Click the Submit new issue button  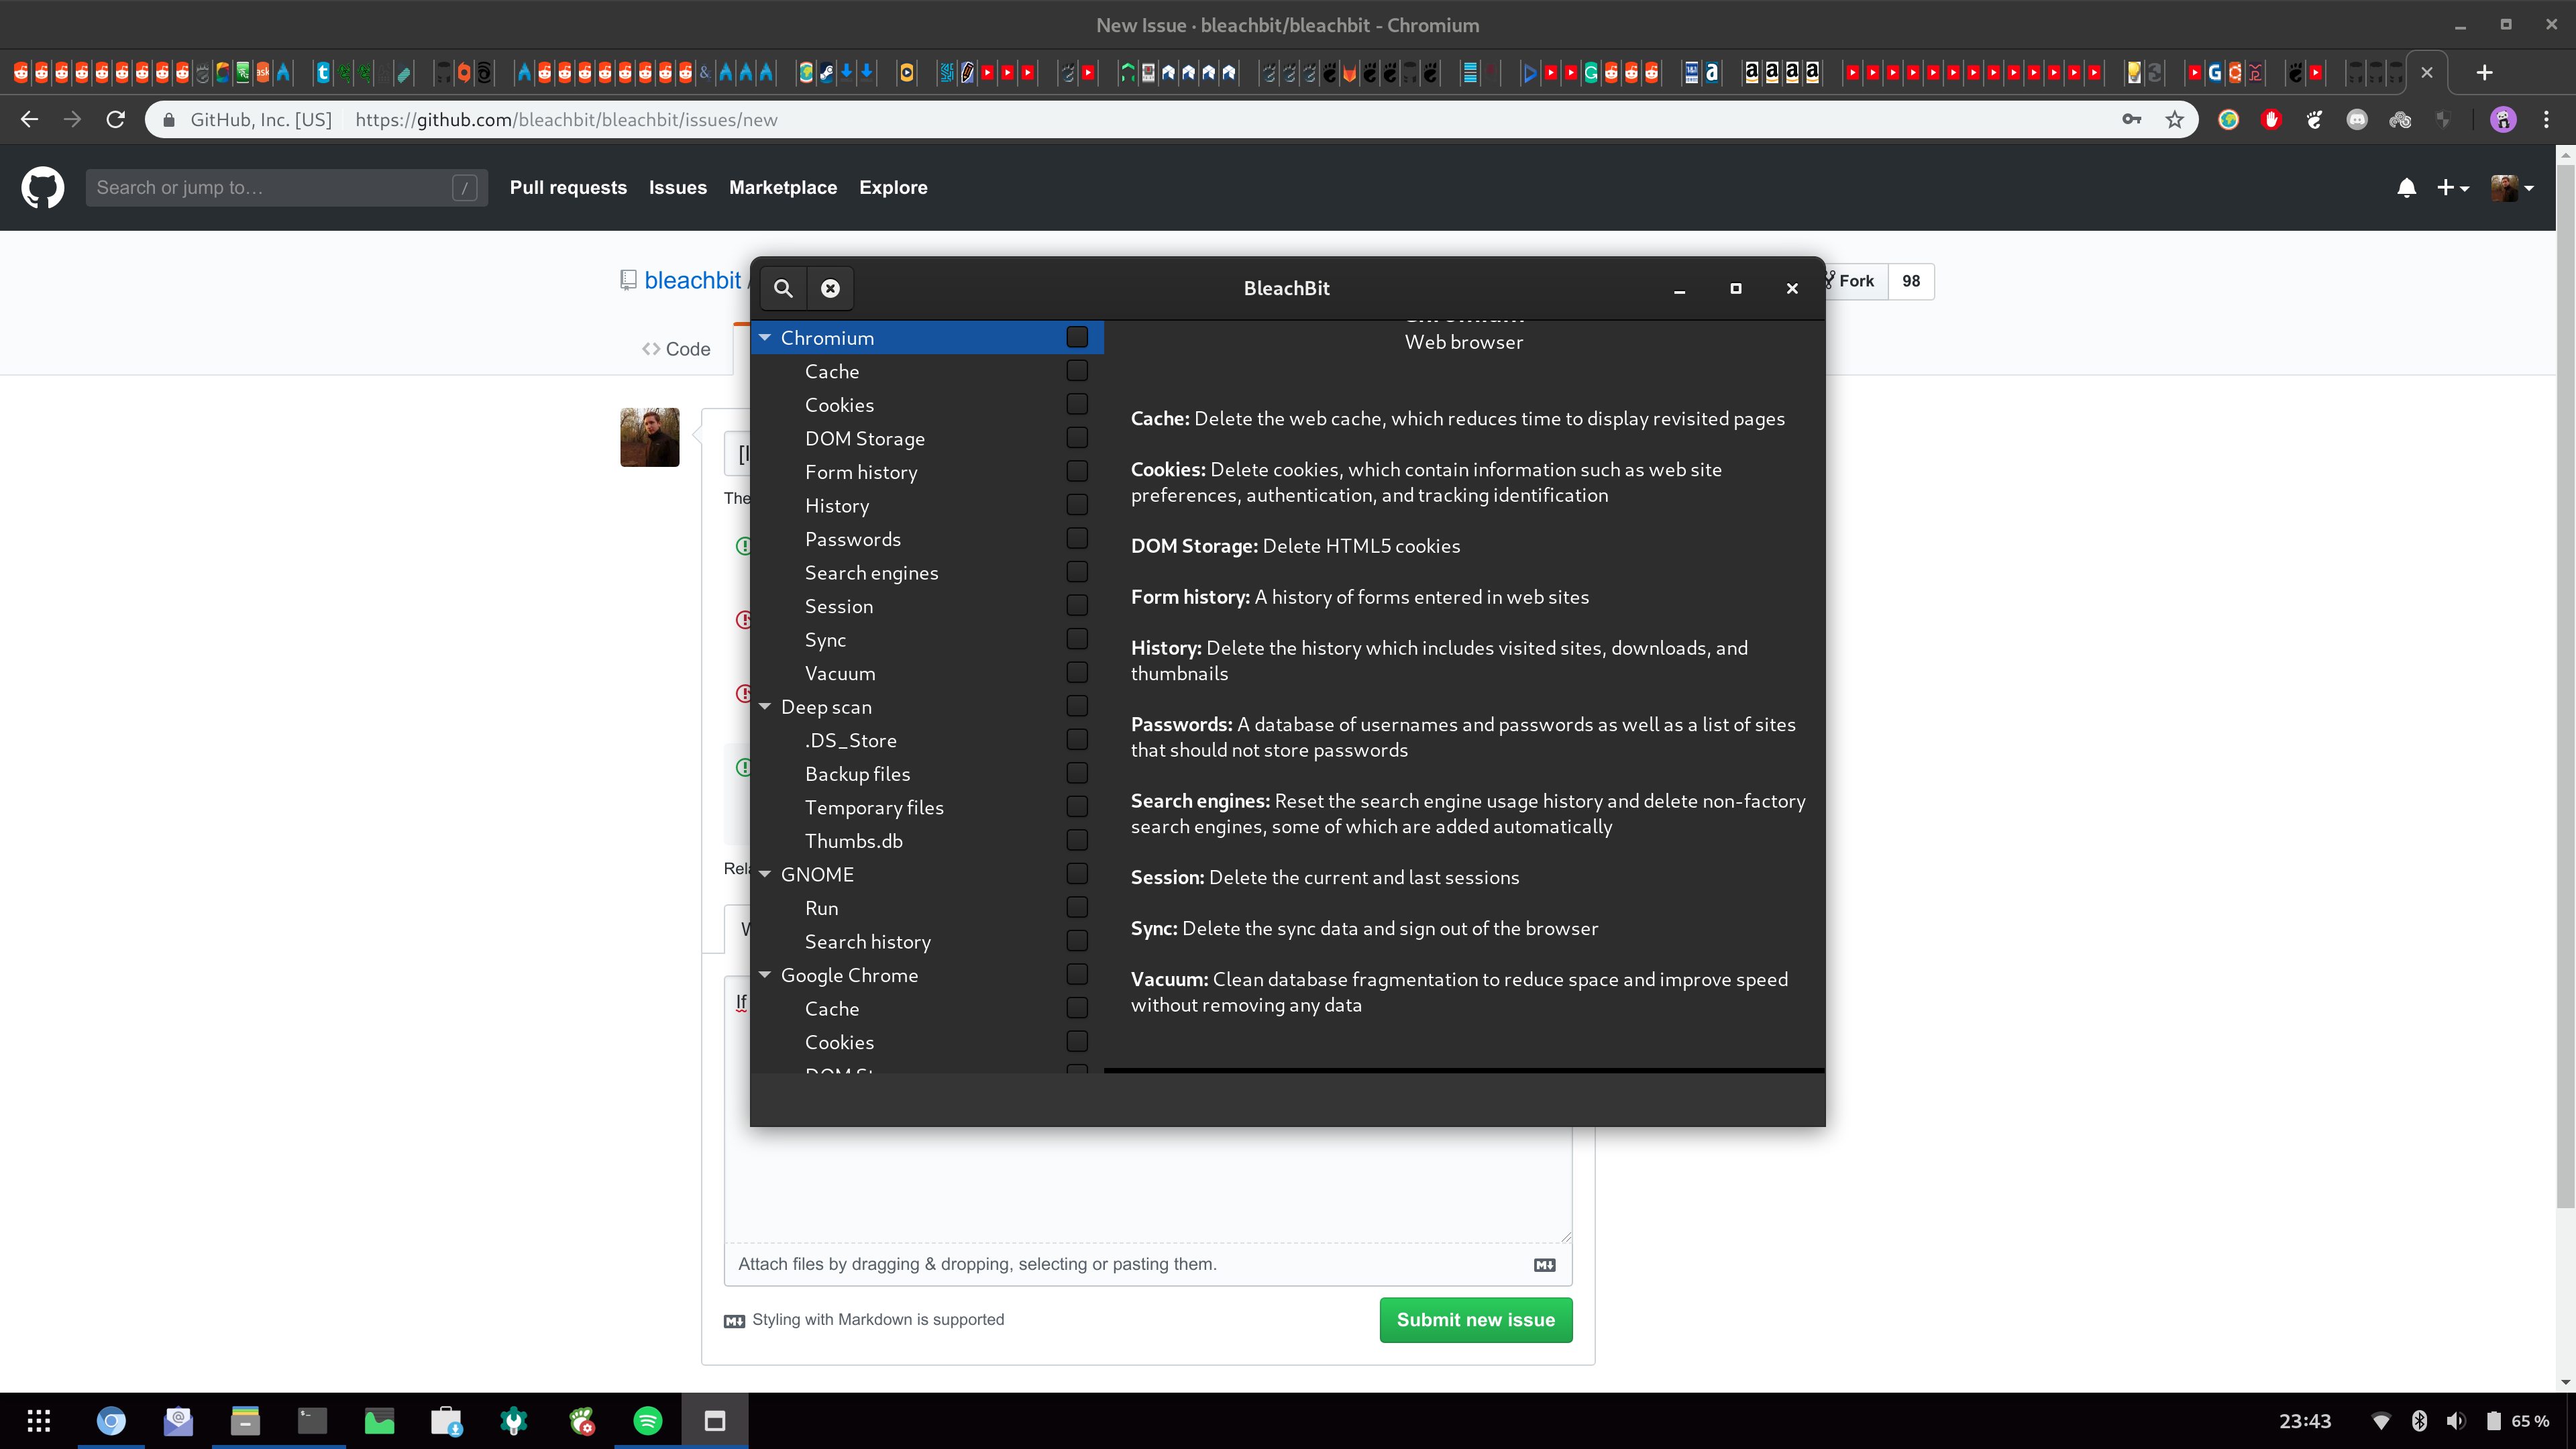pyautogui.click(x=1476, y=1320)
